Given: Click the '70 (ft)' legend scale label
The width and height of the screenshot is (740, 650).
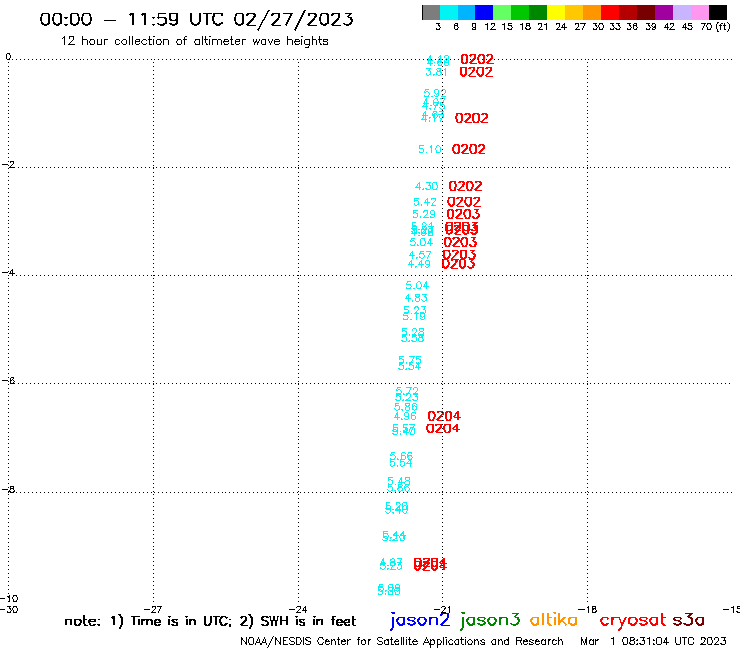Looking at the screenshot, I should tap(715, 27).
